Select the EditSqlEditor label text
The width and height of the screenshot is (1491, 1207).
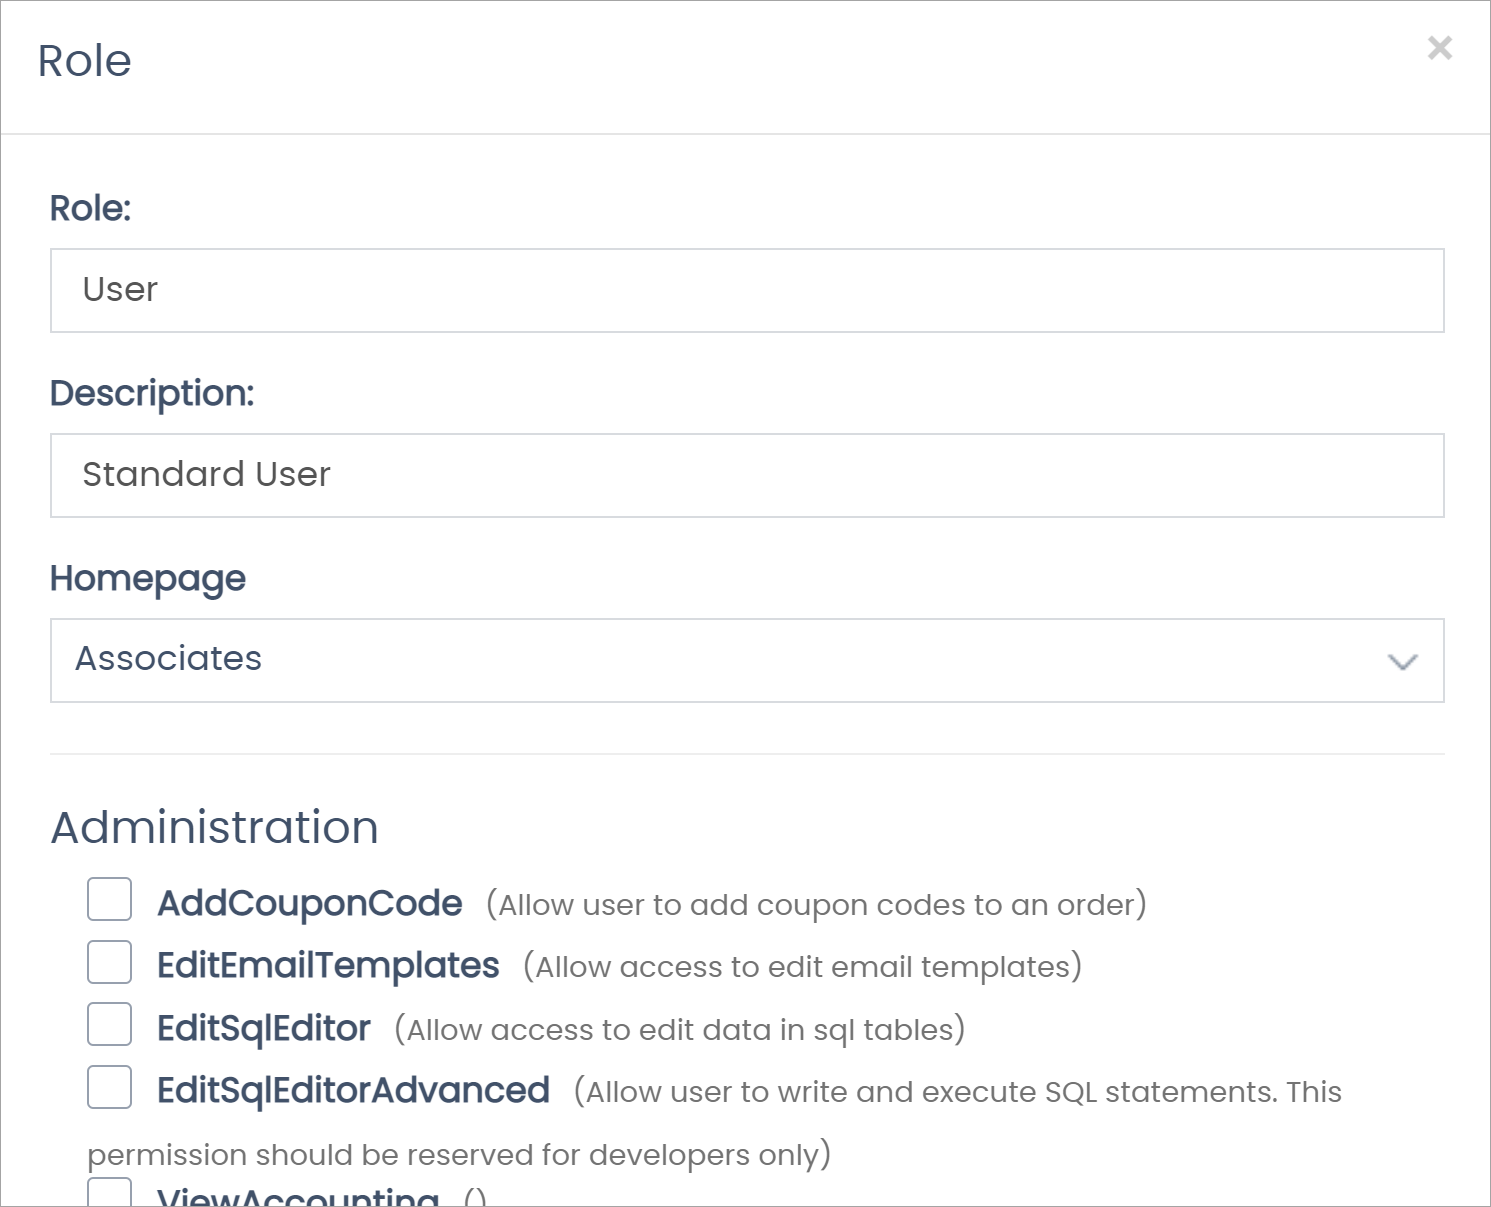pos(264,1028)
